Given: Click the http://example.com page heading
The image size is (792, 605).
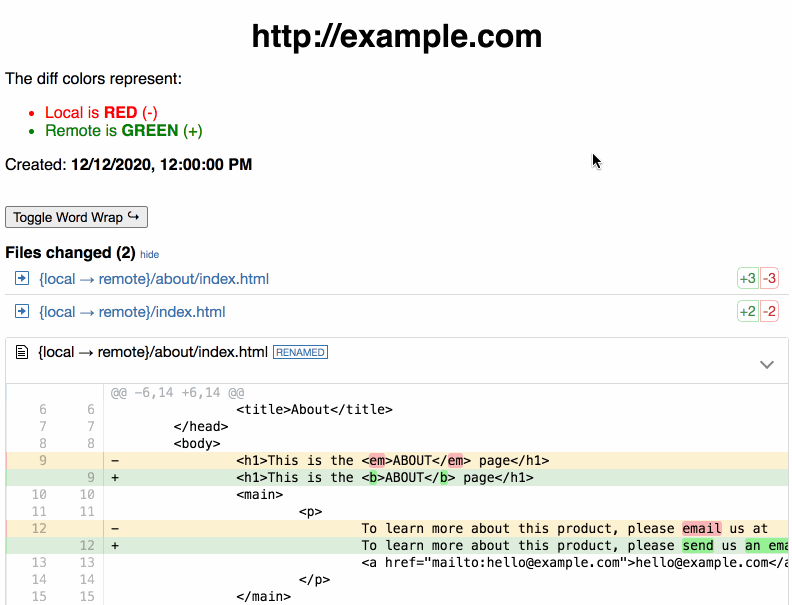Looking at the screenshot, I should pyautogui.click(x=397, y=36).
